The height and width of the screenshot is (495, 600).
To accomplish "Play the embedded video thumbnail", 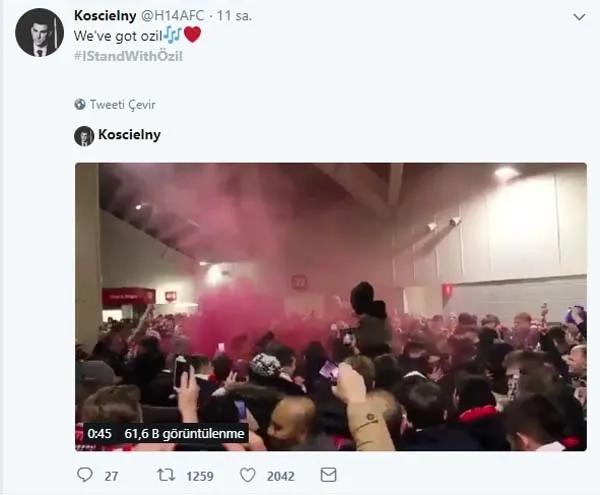I will [x=331, y=307].
